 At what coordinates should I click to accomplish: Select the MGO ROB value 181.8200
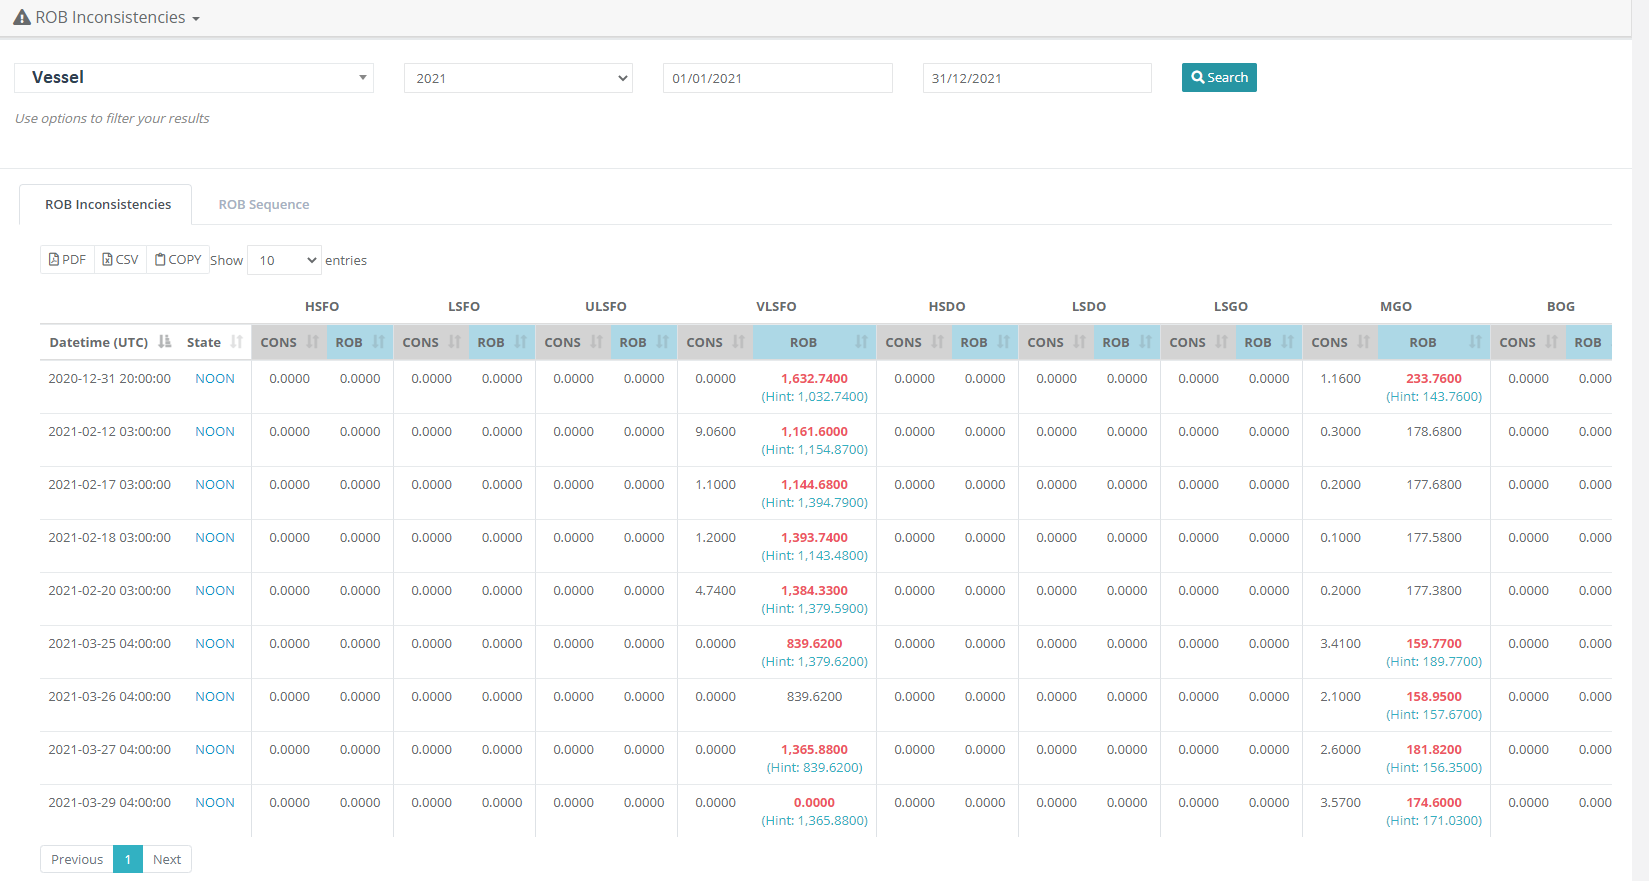tap(1434, 750)
